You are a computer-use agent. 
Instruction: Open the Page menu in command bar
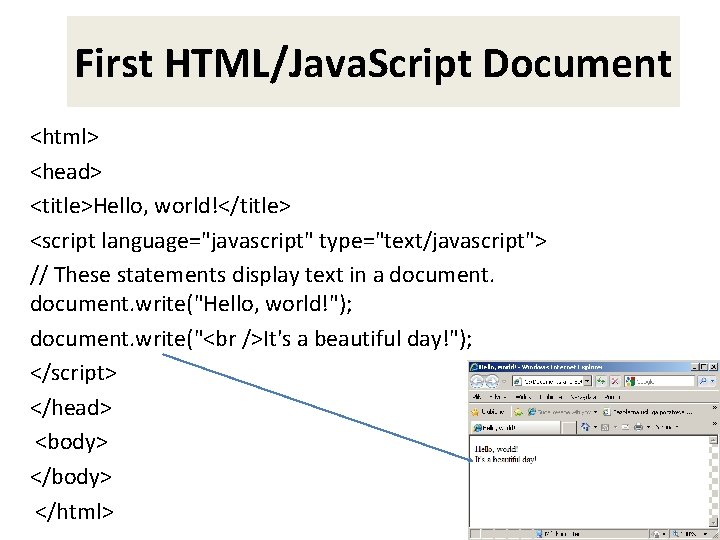667,427
